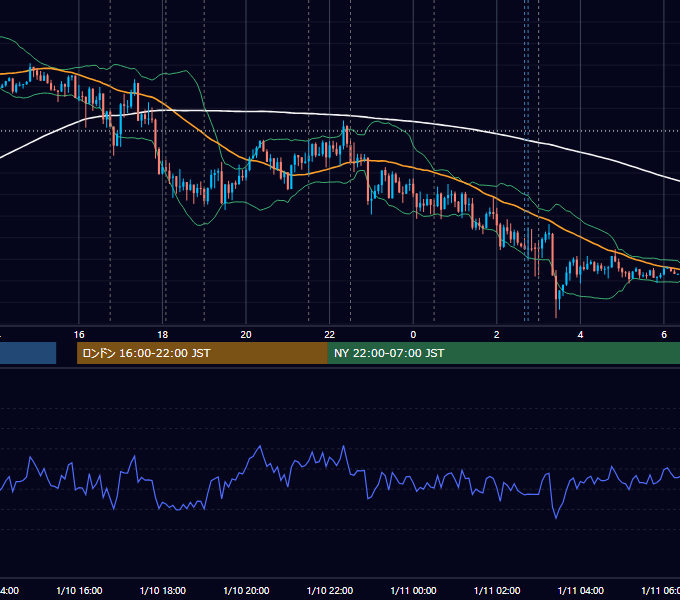Click the 1/11 02:00 label on the bottom time axis

[497, 590]
